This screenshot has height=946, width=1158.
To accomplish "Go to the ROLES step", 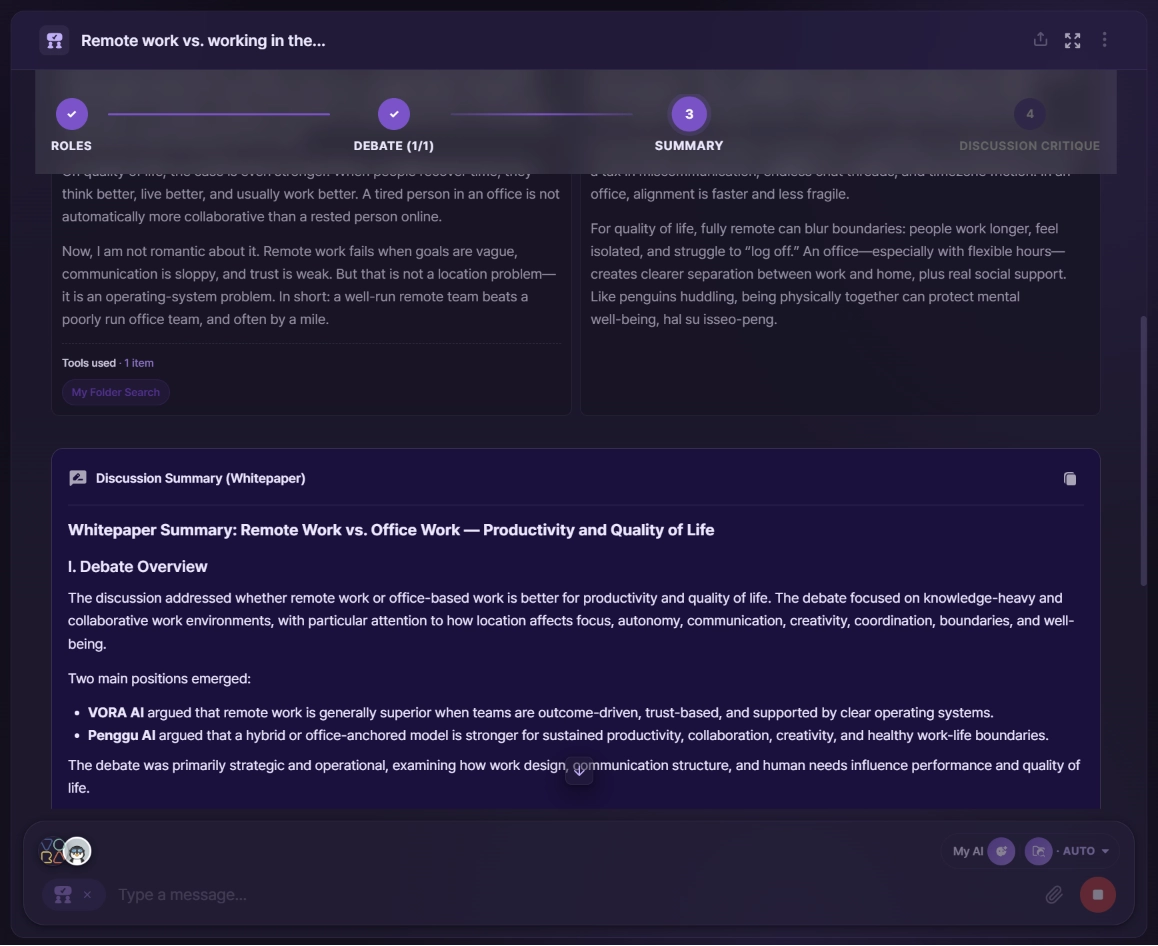I will pos(72,114).
